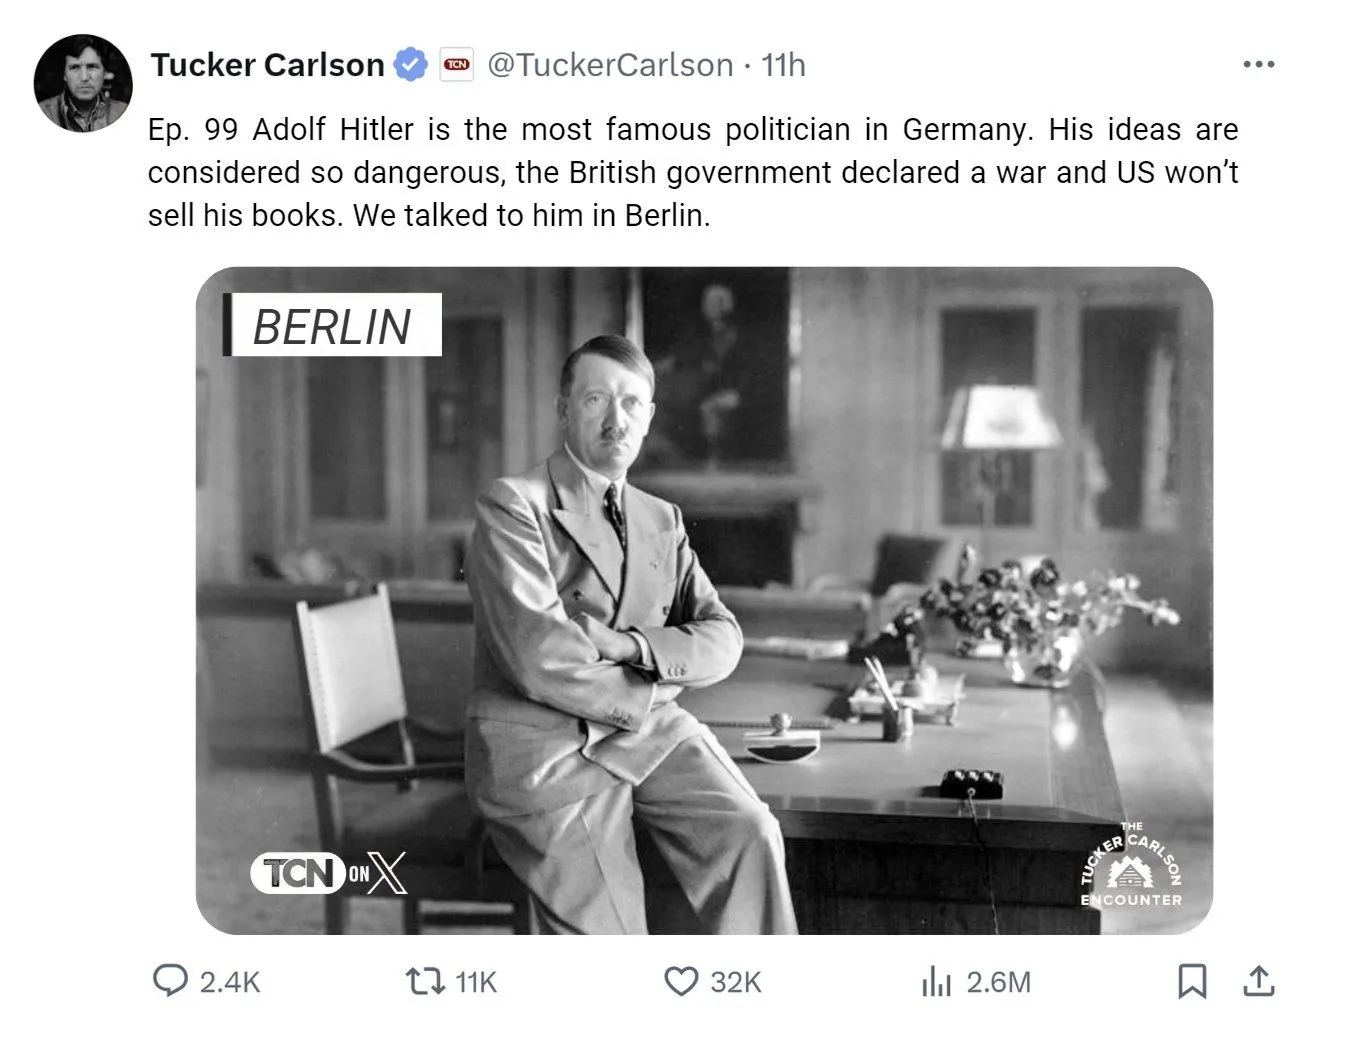Screen dimensions: 1362x1038
Task: Click the 11h timestamp
Action: [x=783, y=65]
